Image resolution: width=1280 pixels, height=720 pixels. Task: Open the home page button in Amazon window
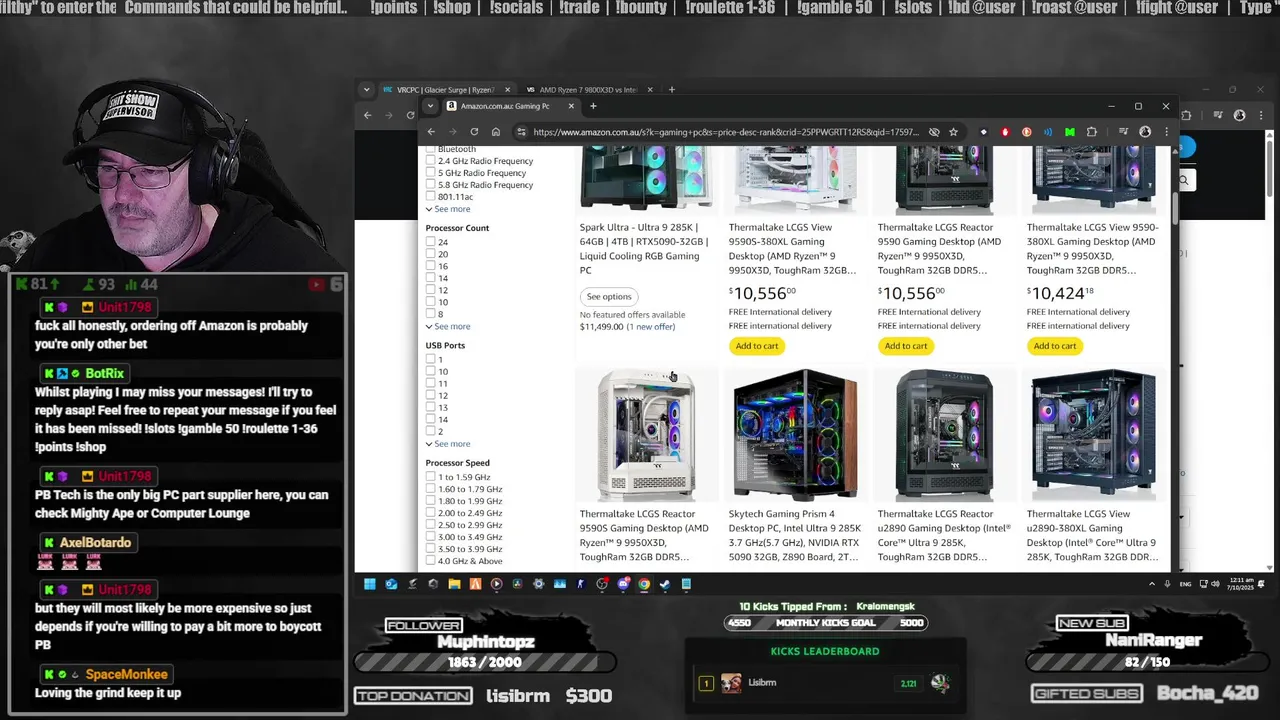[x=495, y=132]
